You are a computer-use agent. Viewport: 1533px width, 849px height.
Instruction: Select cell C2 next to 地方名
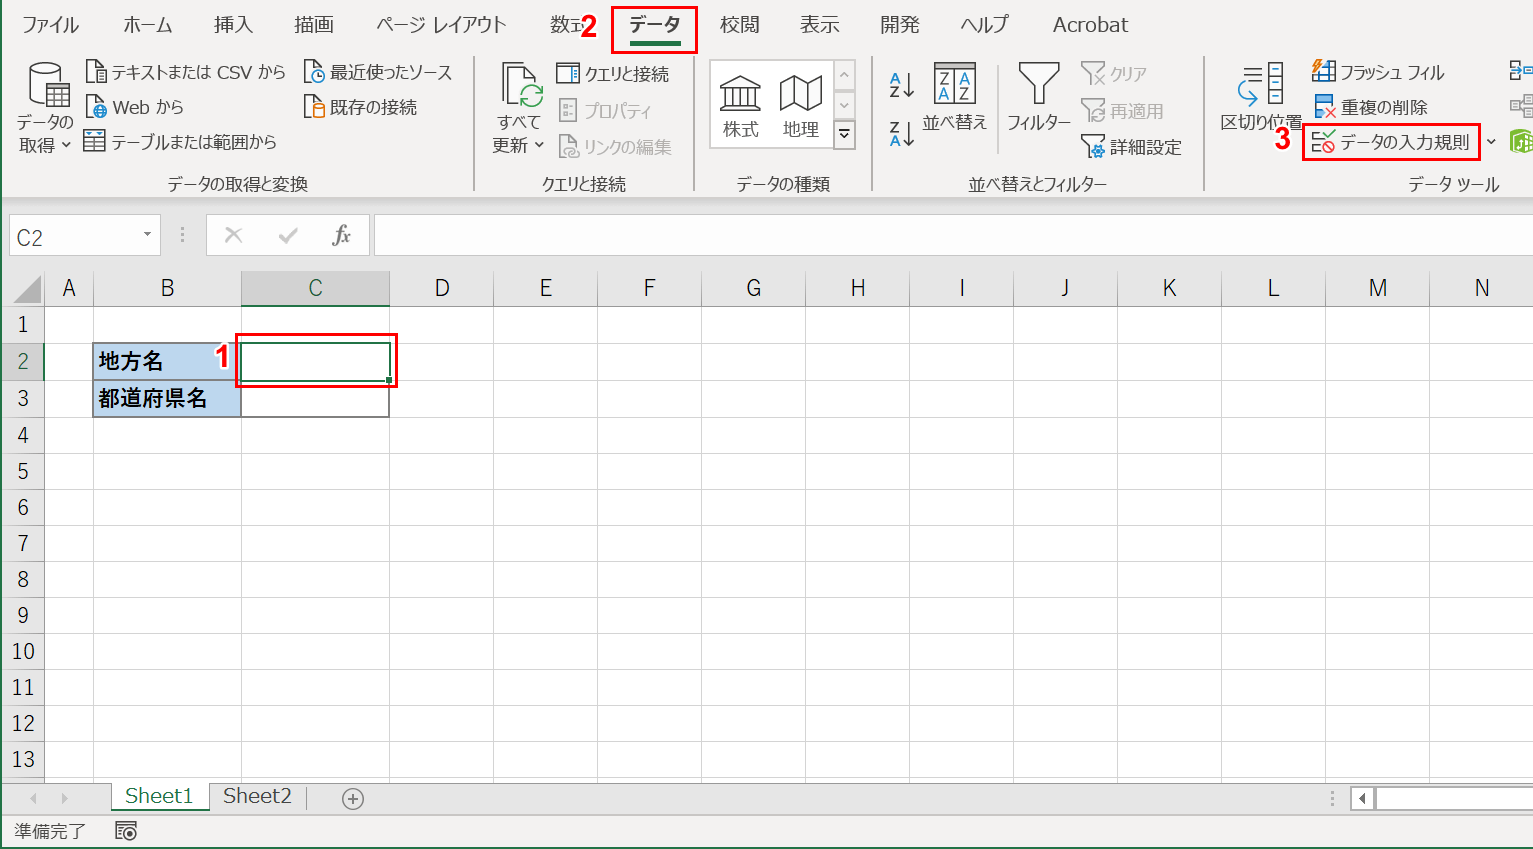[x=315, y=361]
